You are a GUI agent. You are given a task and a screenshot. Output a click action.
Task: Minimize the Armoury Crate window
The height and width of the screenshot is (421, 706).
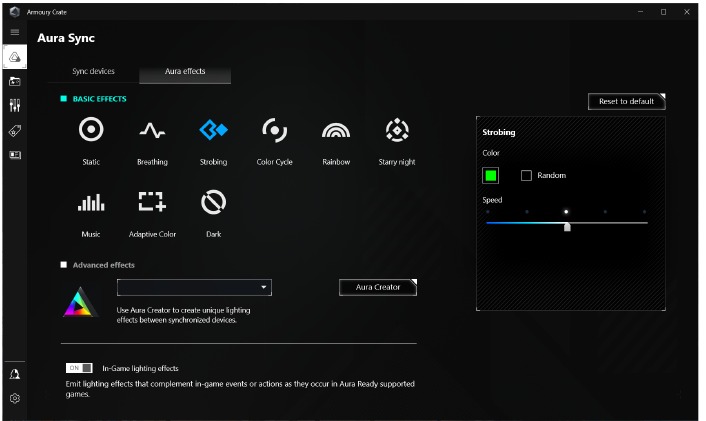tap(640, 12)
